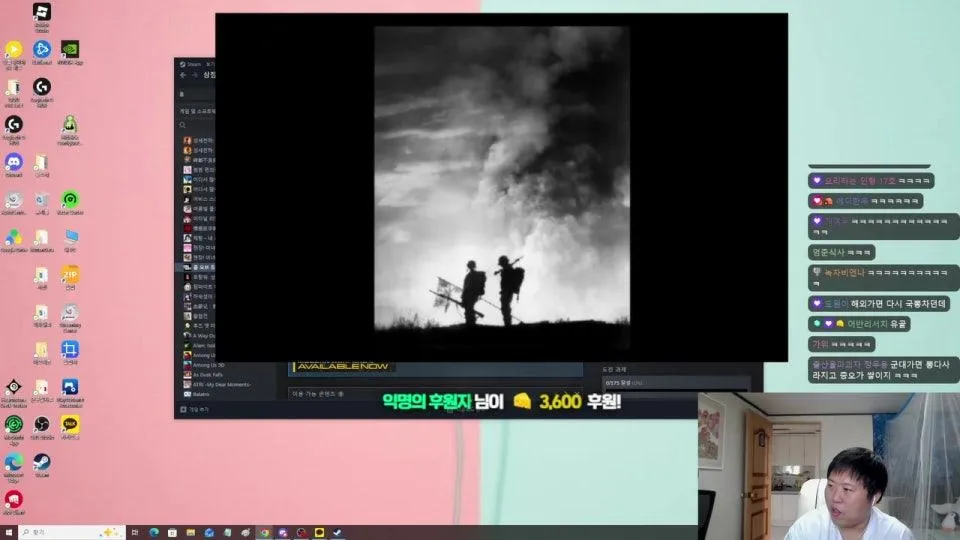Open Chrome from the taskbar
This screenshot has width=960, height=540.
click(x=264, y=533)
